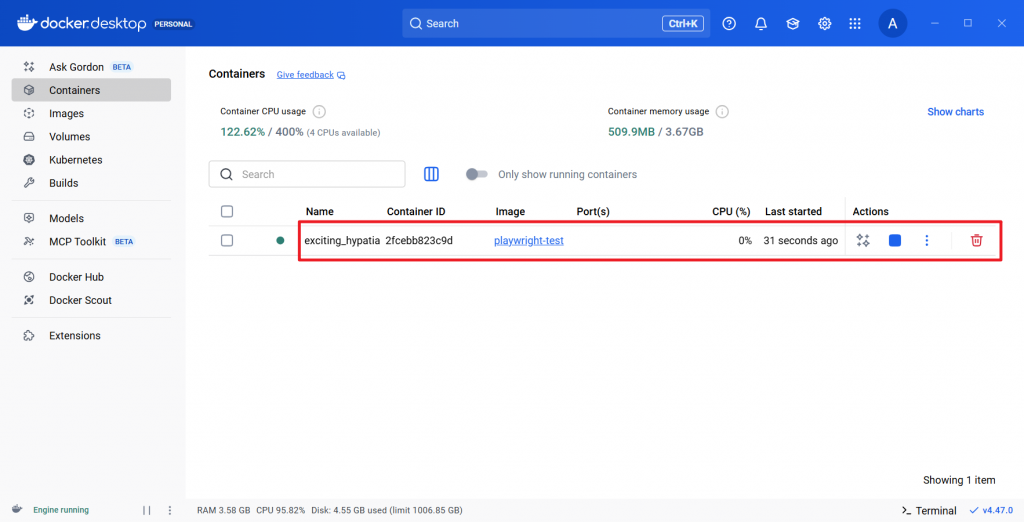Click the Showing 1 item label
The height and width of the screenshot is (522, 1024).
(959, 480)
